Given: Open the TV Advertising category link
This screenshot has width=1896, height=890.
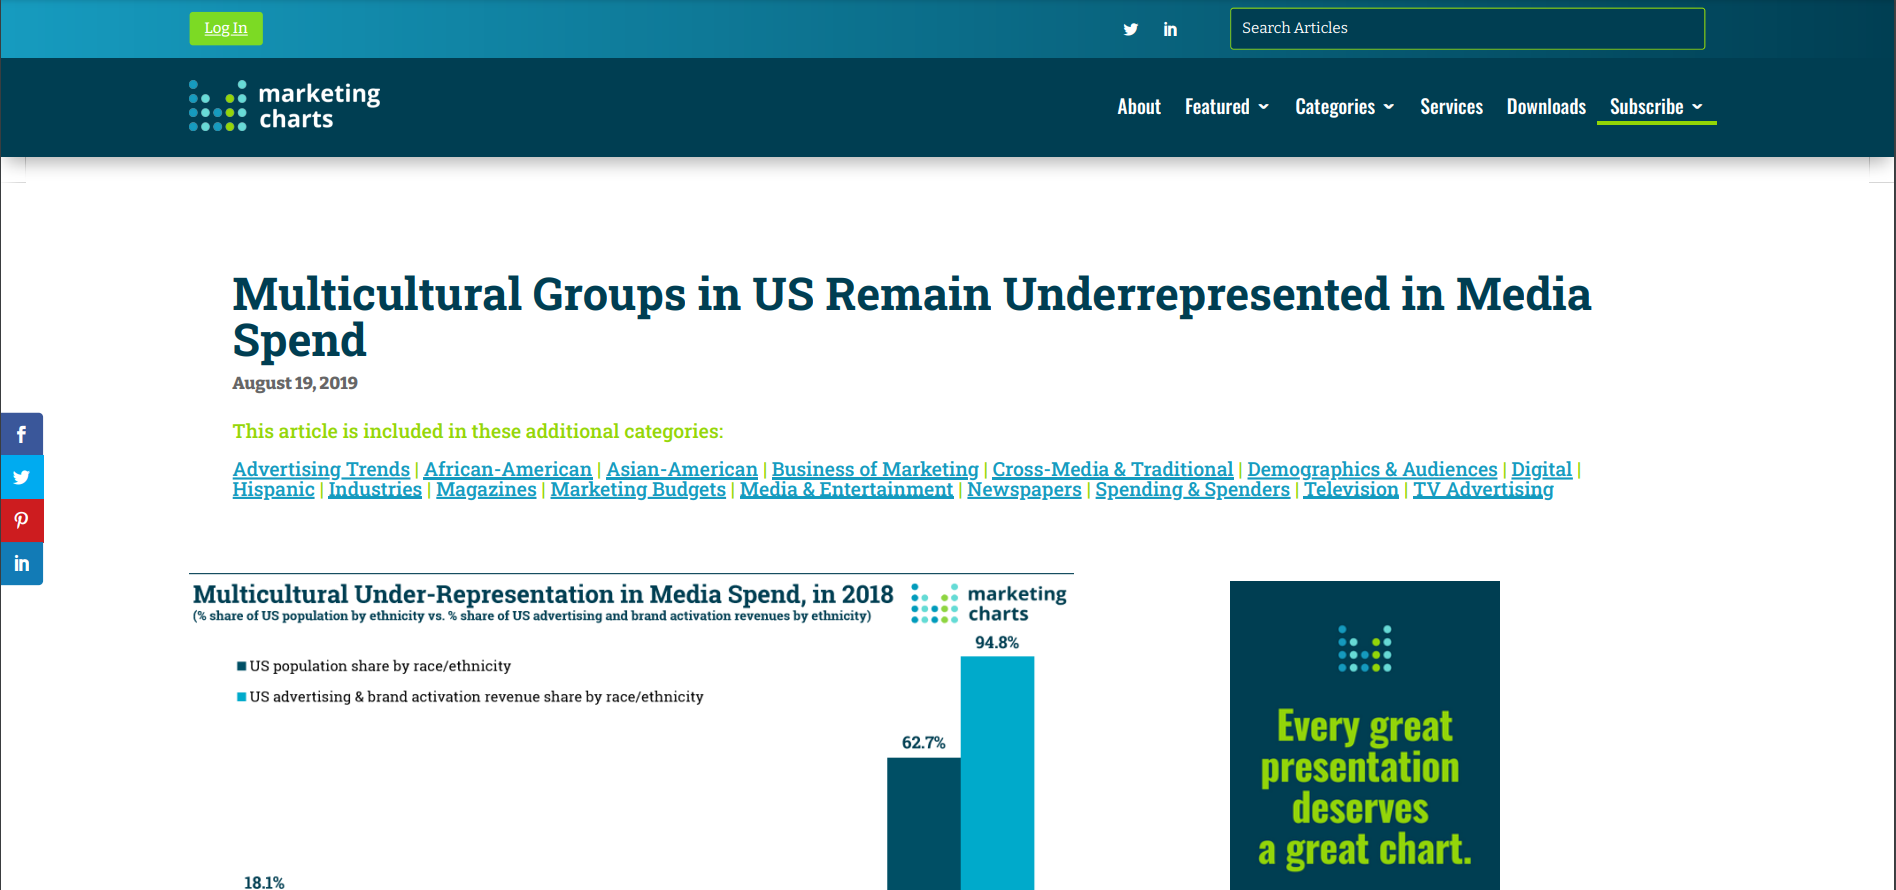Looking at the screenshot, I should click(1482, 489).
